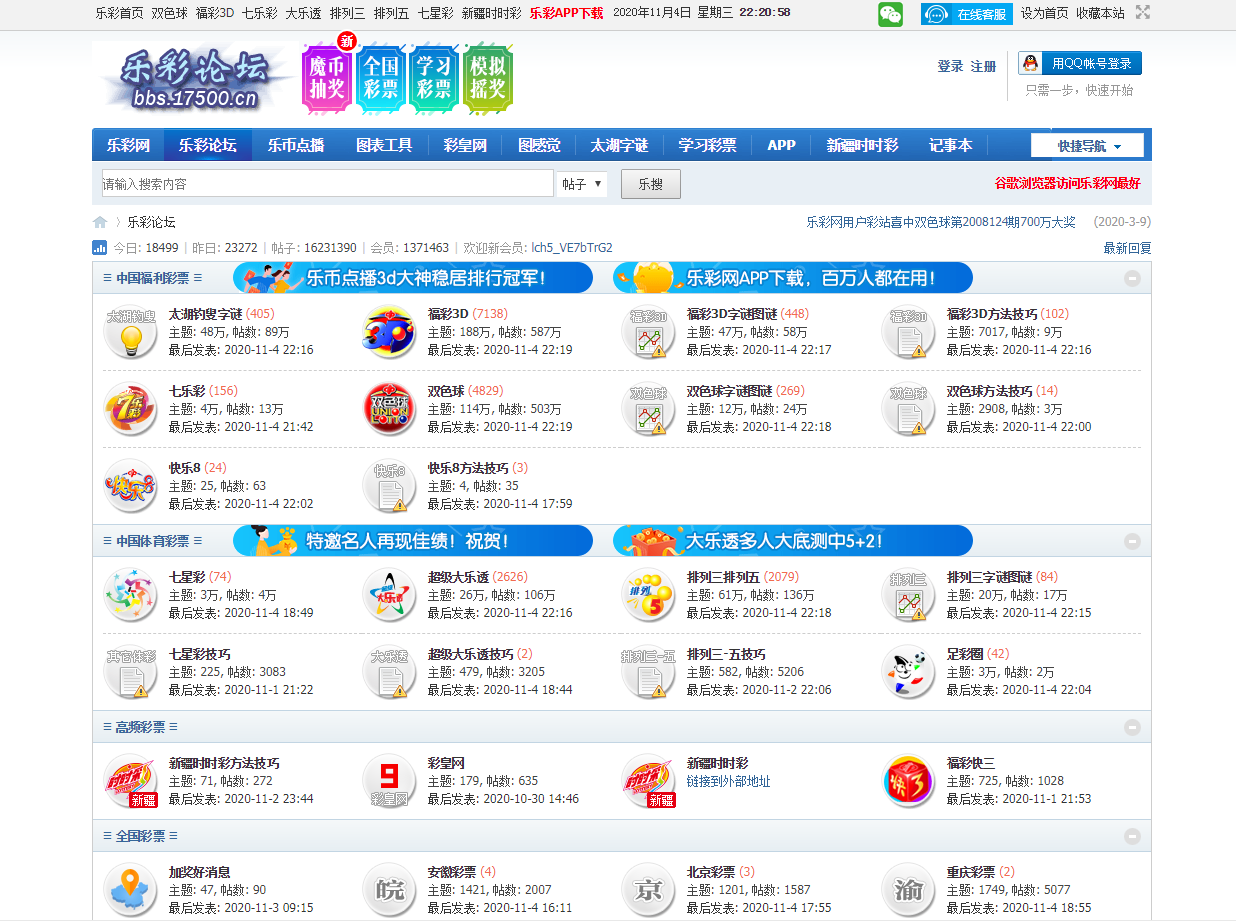Open the 最新回复 link

tap(1127, 248)
